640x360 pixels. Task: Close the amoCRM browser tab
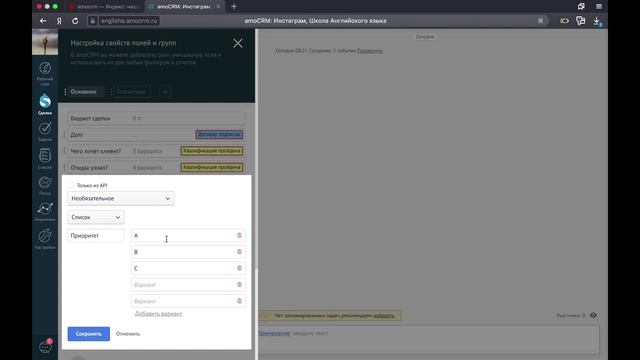point(218,7)
